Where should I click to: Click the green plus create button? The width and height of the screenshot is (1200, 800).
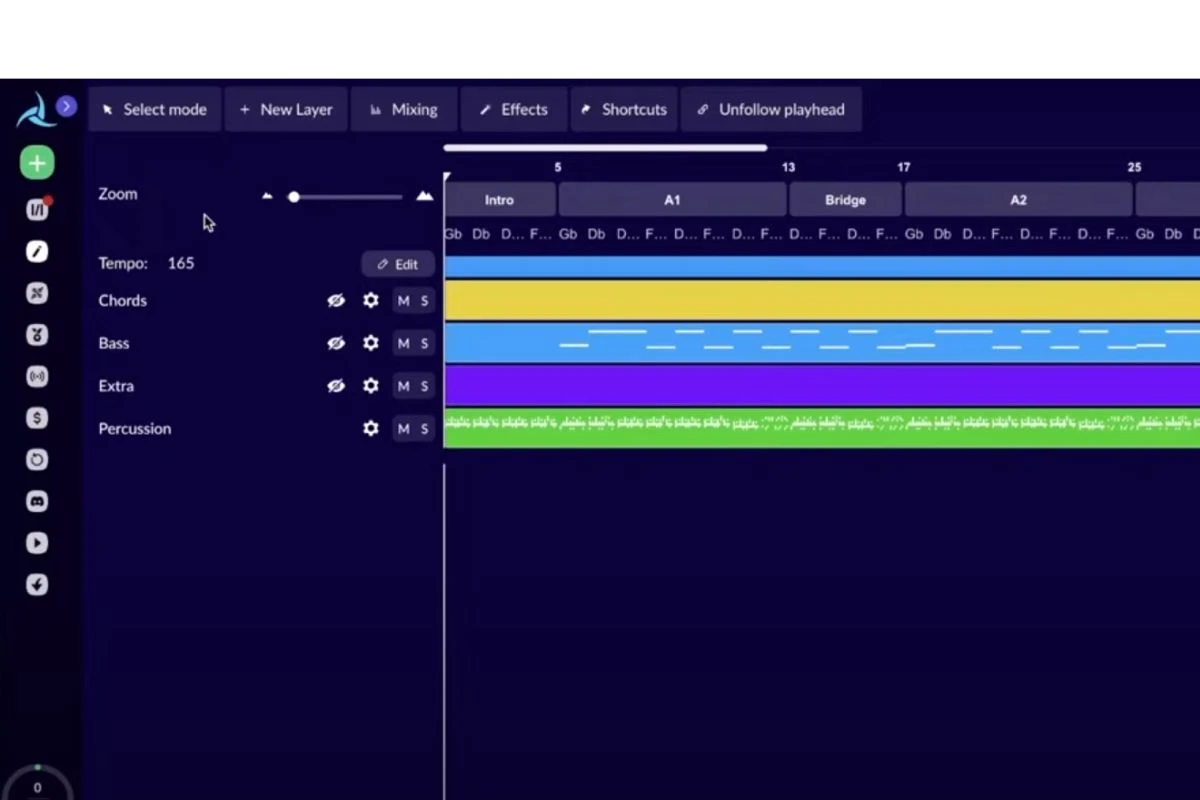point(37,163)
